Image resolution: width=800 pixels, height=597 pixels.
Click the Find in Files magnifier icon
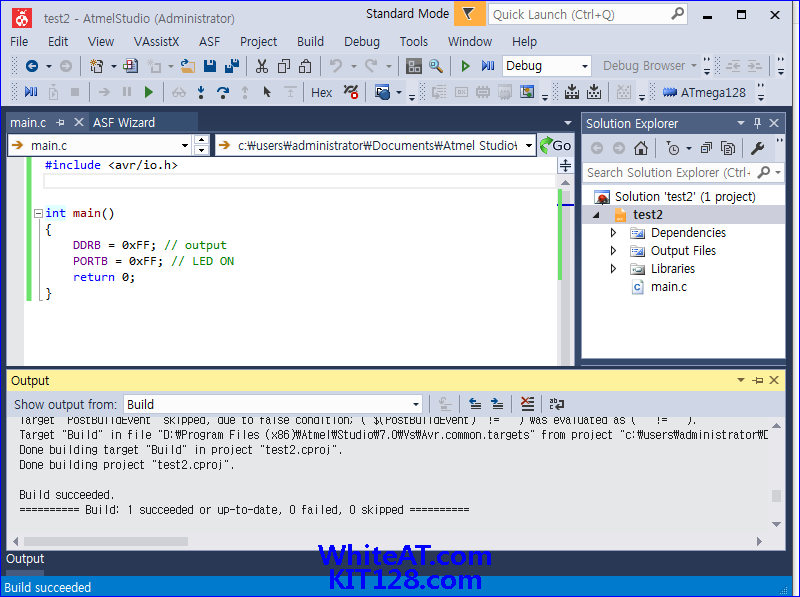[436, 66]
